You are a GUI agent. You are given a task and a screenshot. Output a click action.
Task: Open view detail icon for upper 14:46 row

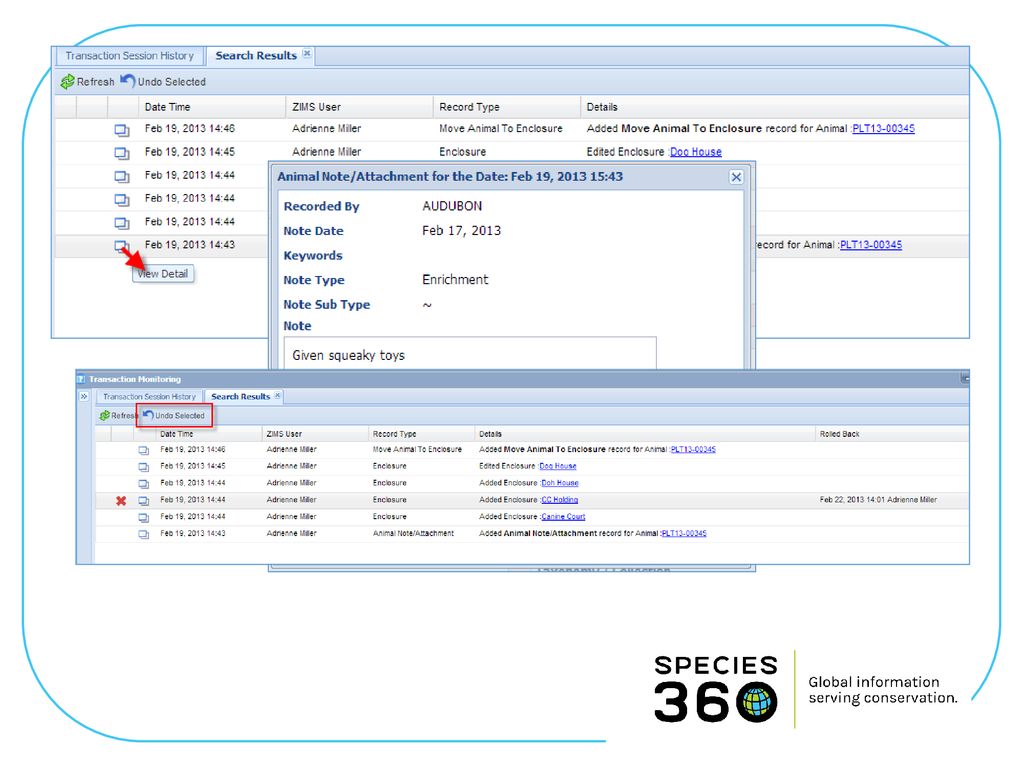pyautogui.click(x=122, y=129)
